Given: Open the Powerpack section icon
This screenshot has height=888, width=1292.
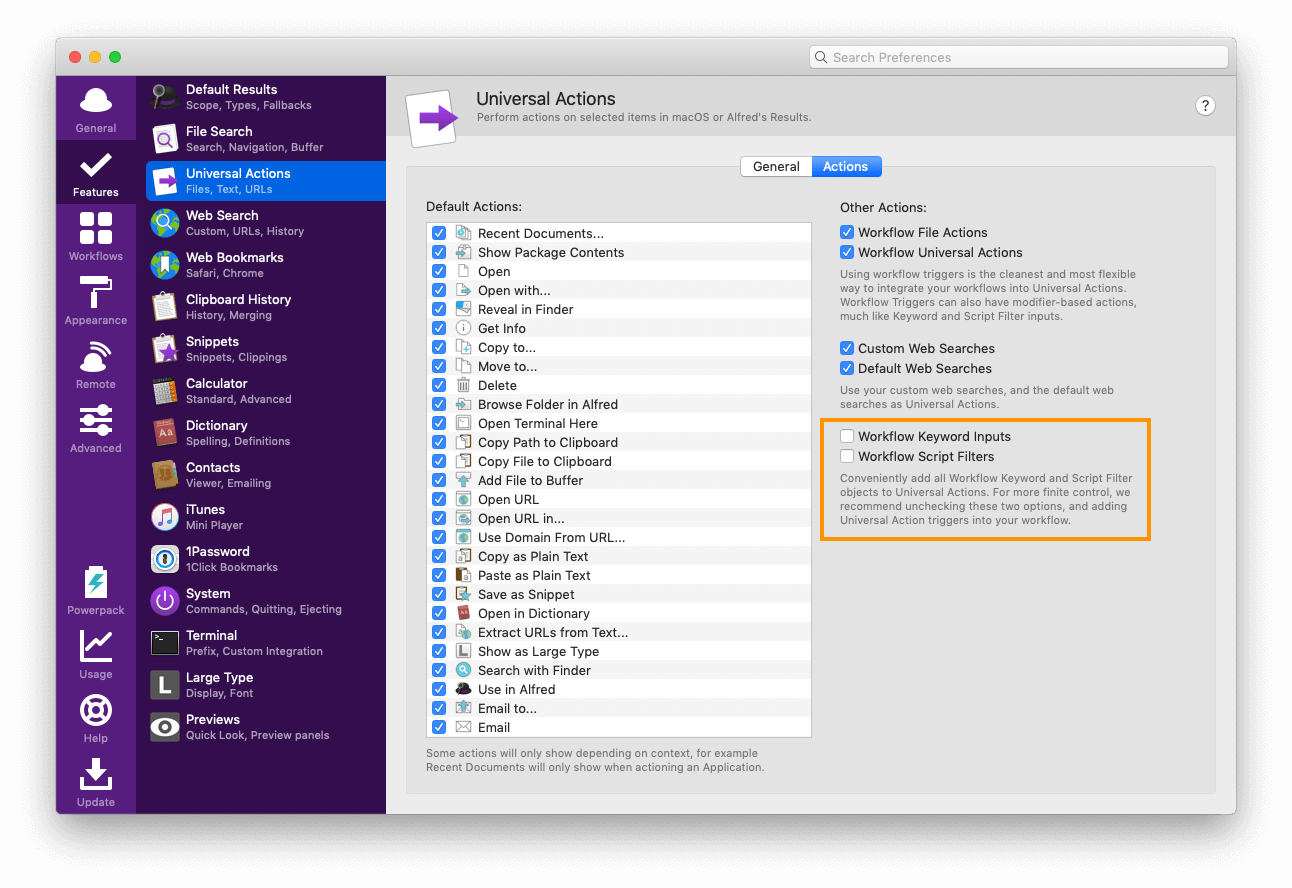Looking at the screenshot, I should point(95,588).
